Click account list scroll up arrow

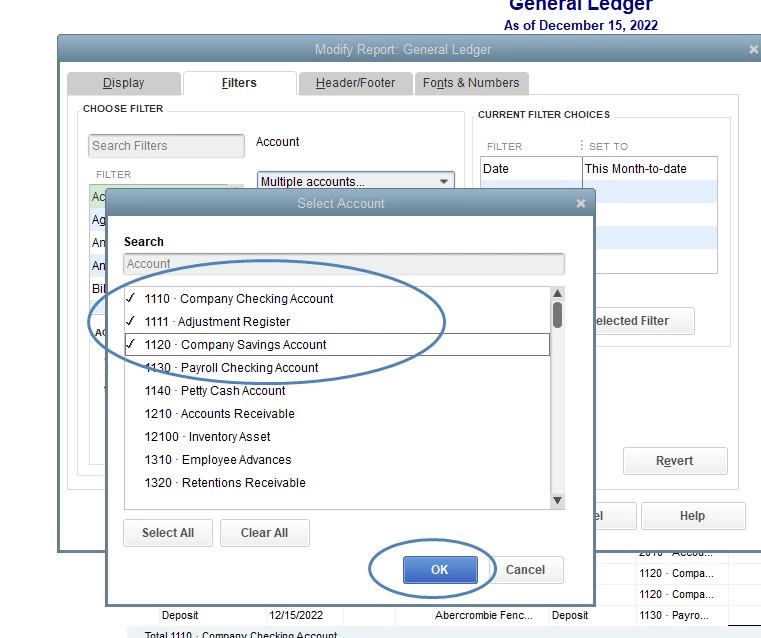pyautogui.click(x=557, y=293)
